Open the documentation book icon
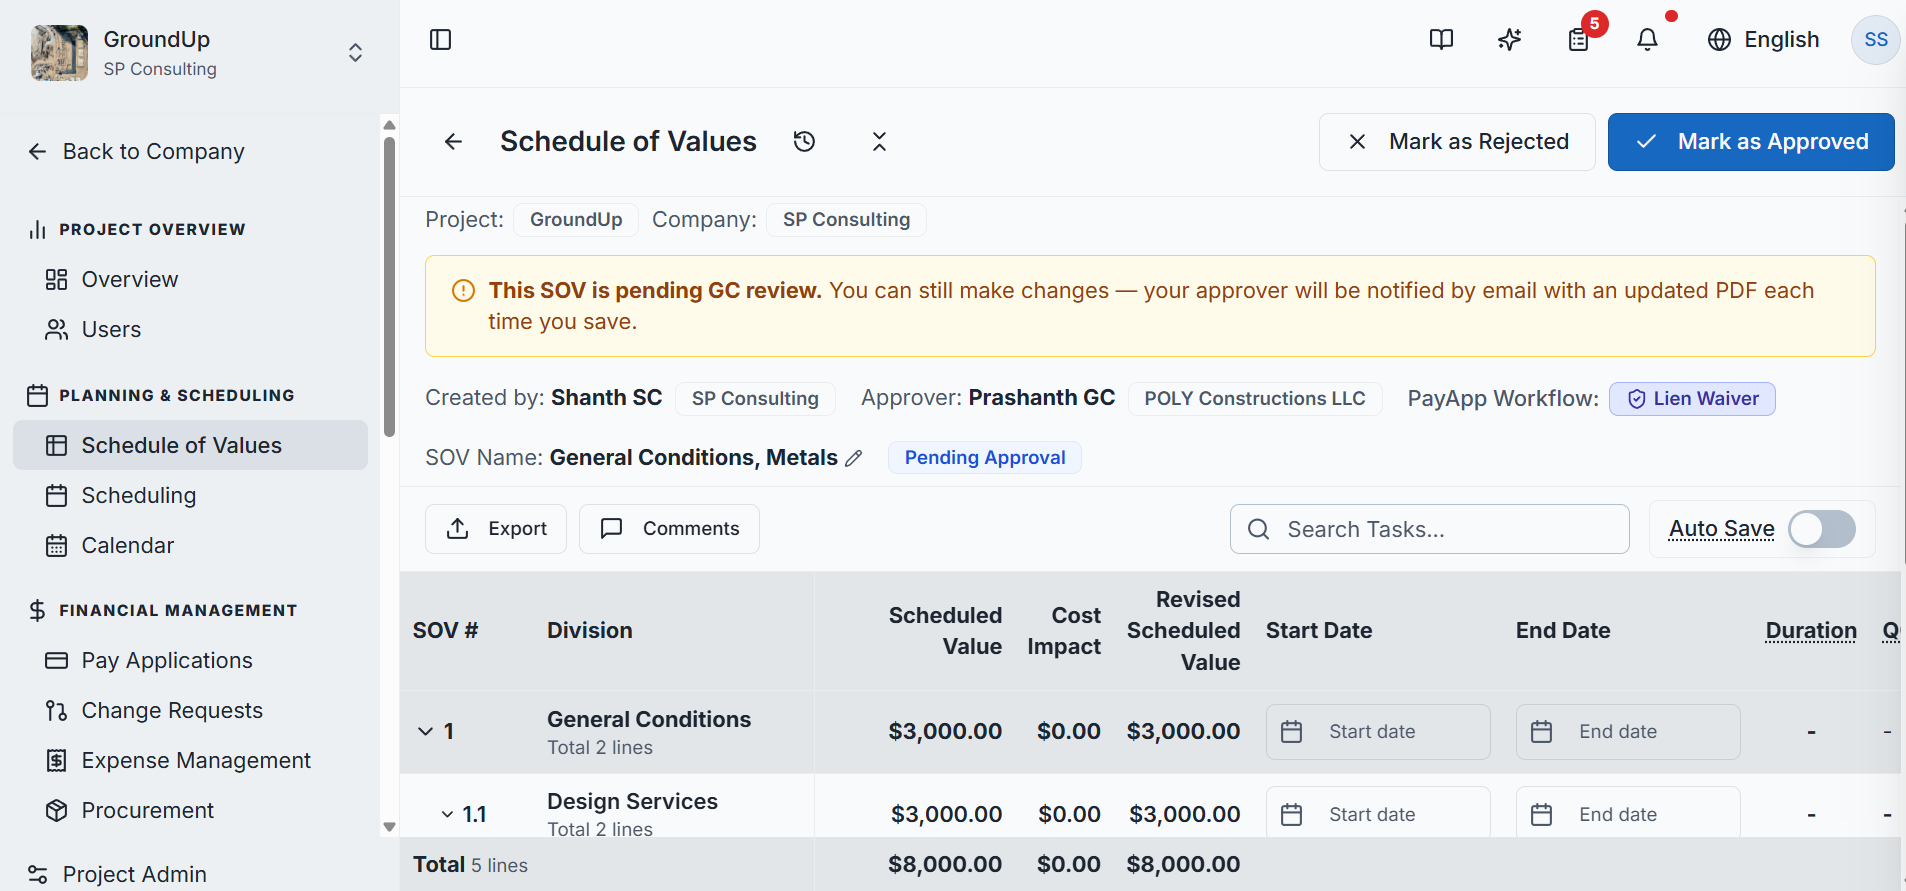 [x=1441, y=40]
